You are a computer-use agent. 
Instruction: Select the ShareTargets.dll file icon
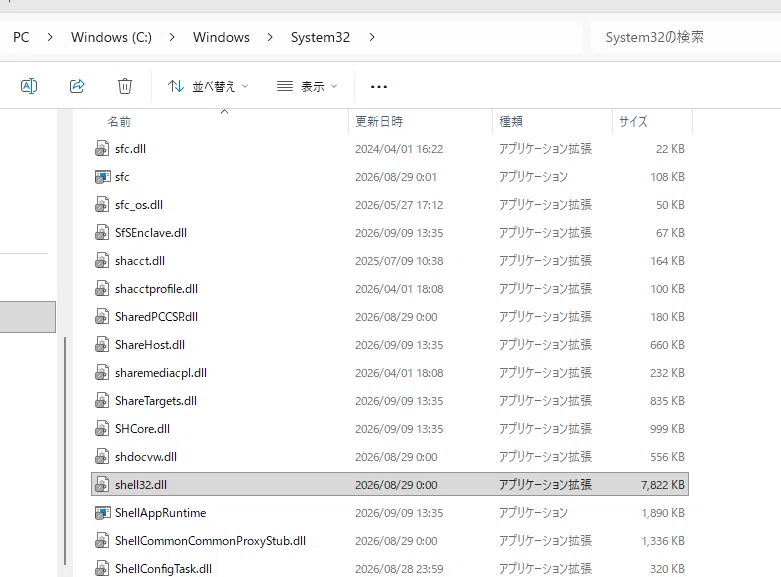(x=102, y=401)
